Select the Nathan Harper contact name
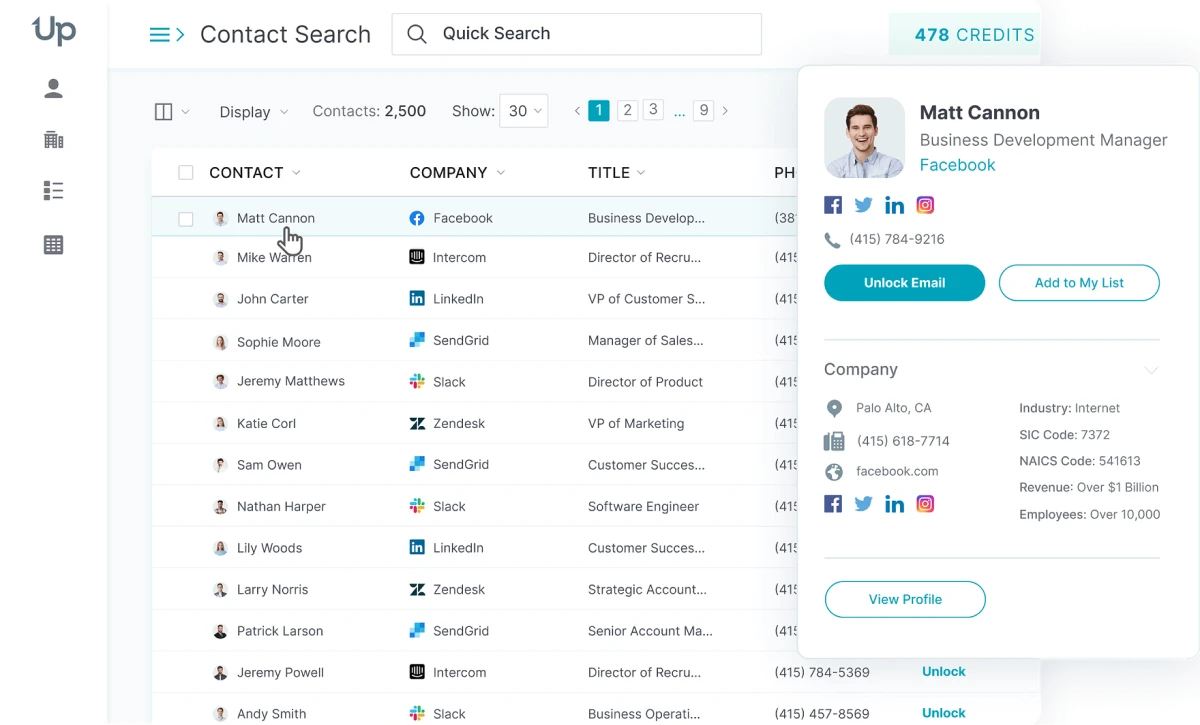This screenshot has width=1200, height=725. click(x=281, y=506)
